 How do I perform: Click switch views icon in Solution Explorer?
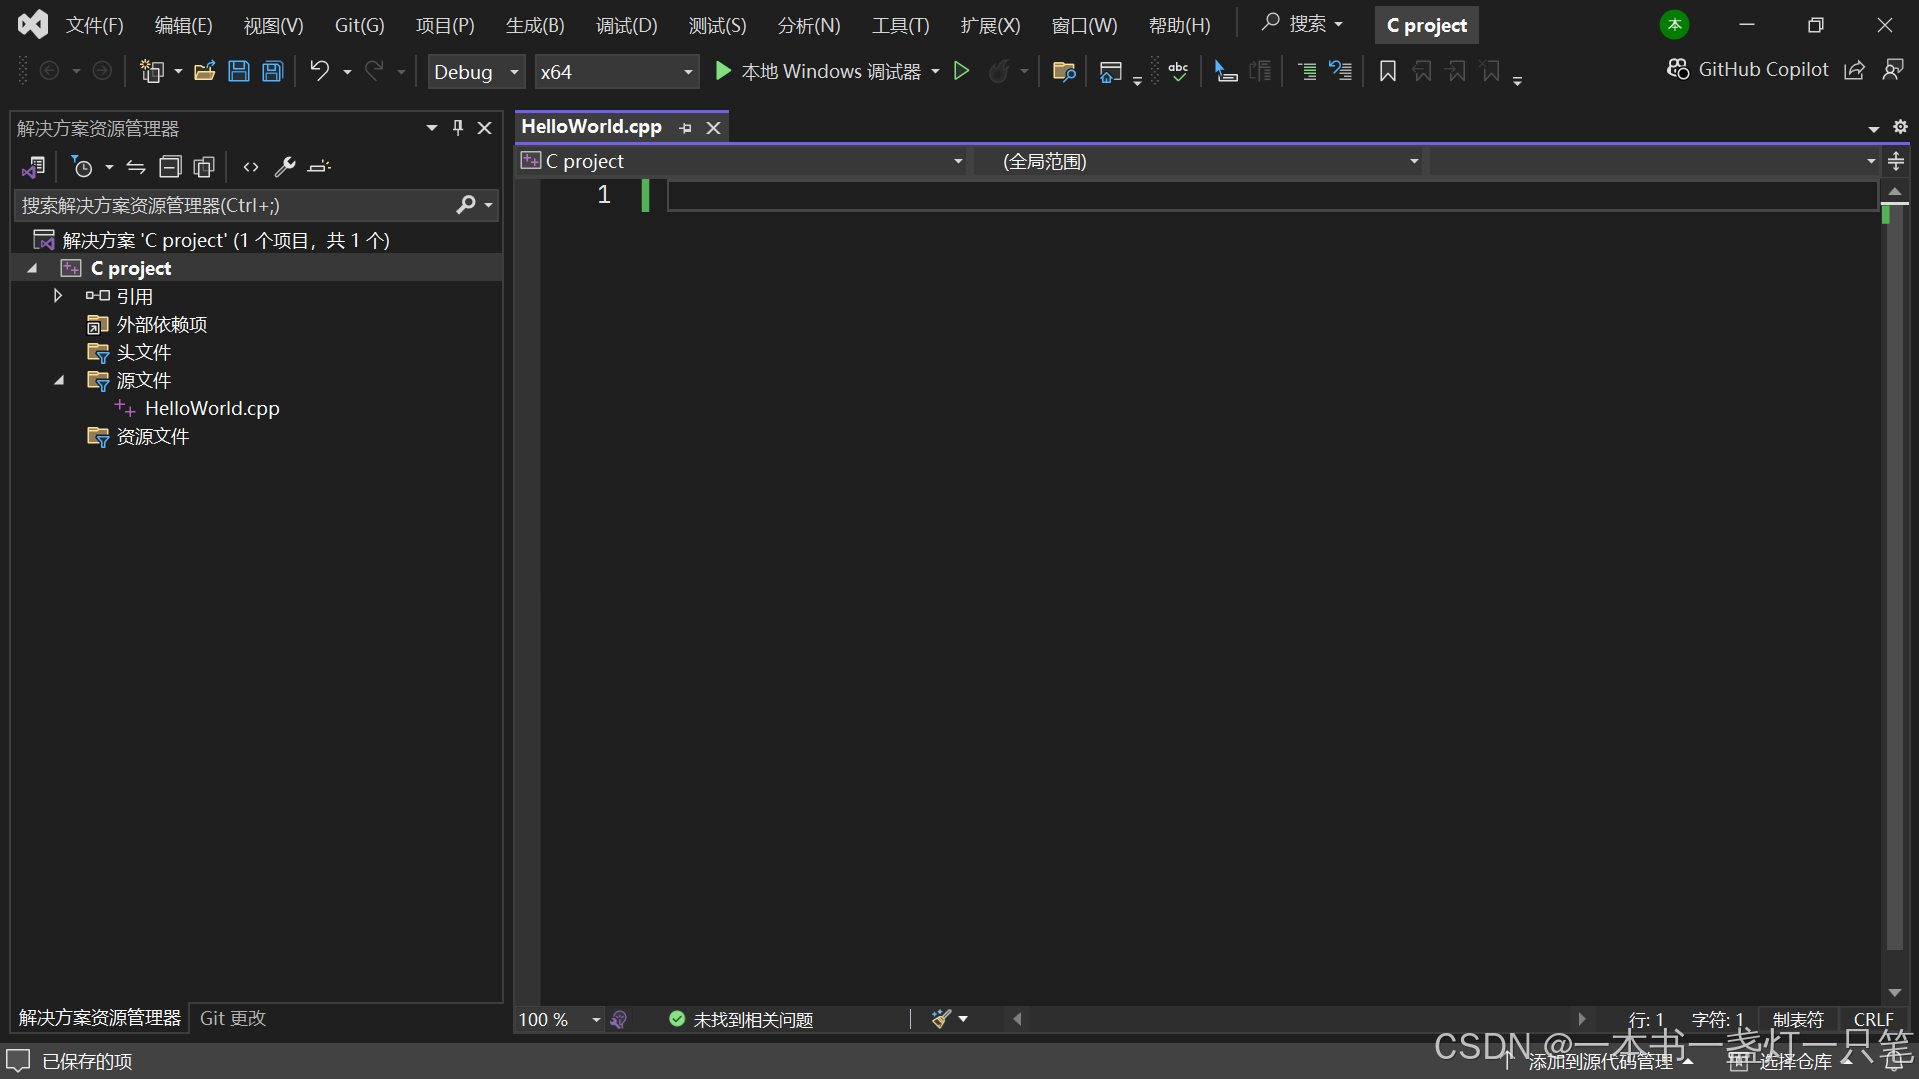34,167
